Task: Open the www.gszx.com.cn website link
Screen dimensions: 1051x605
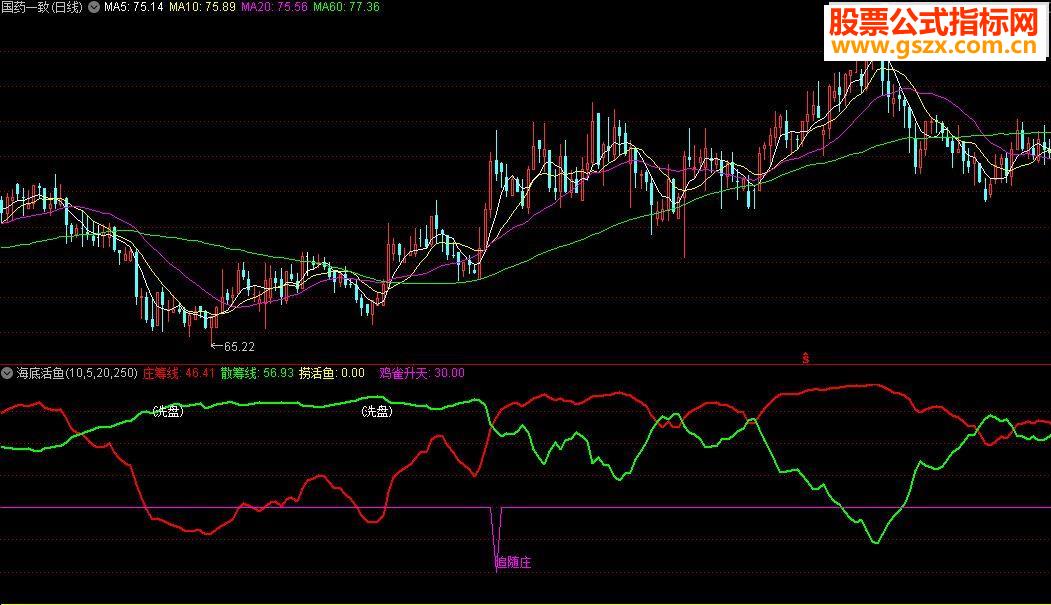Action: (934, 46)
